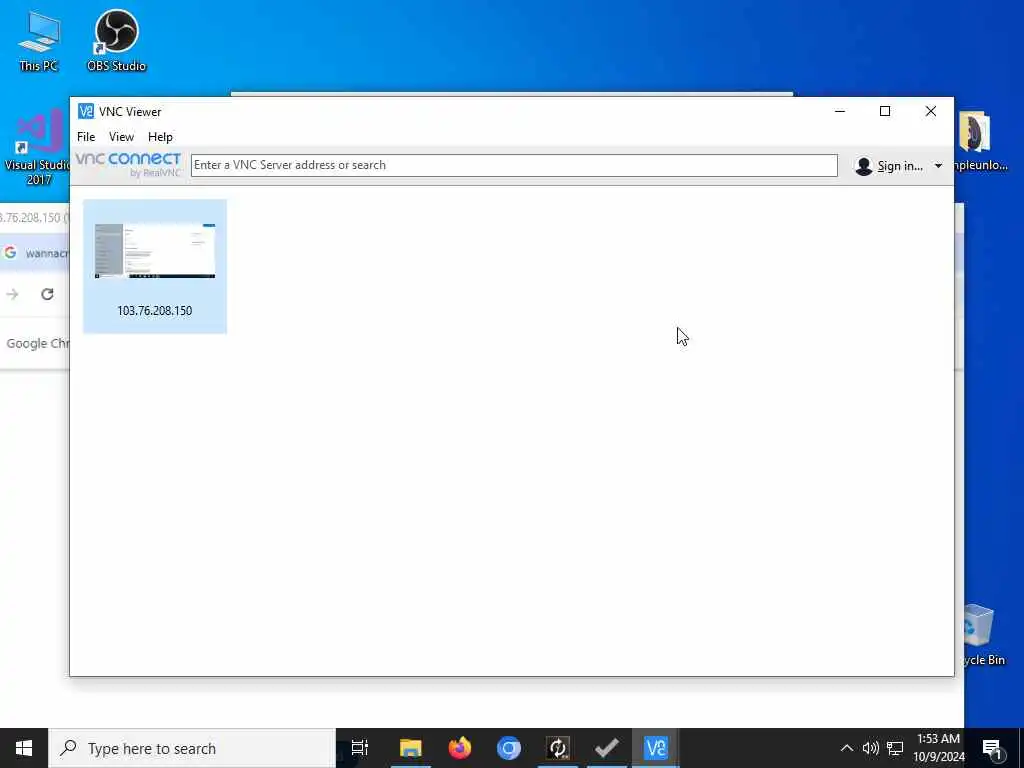Select the Recycle Bin desktop icon

(984, 635)
